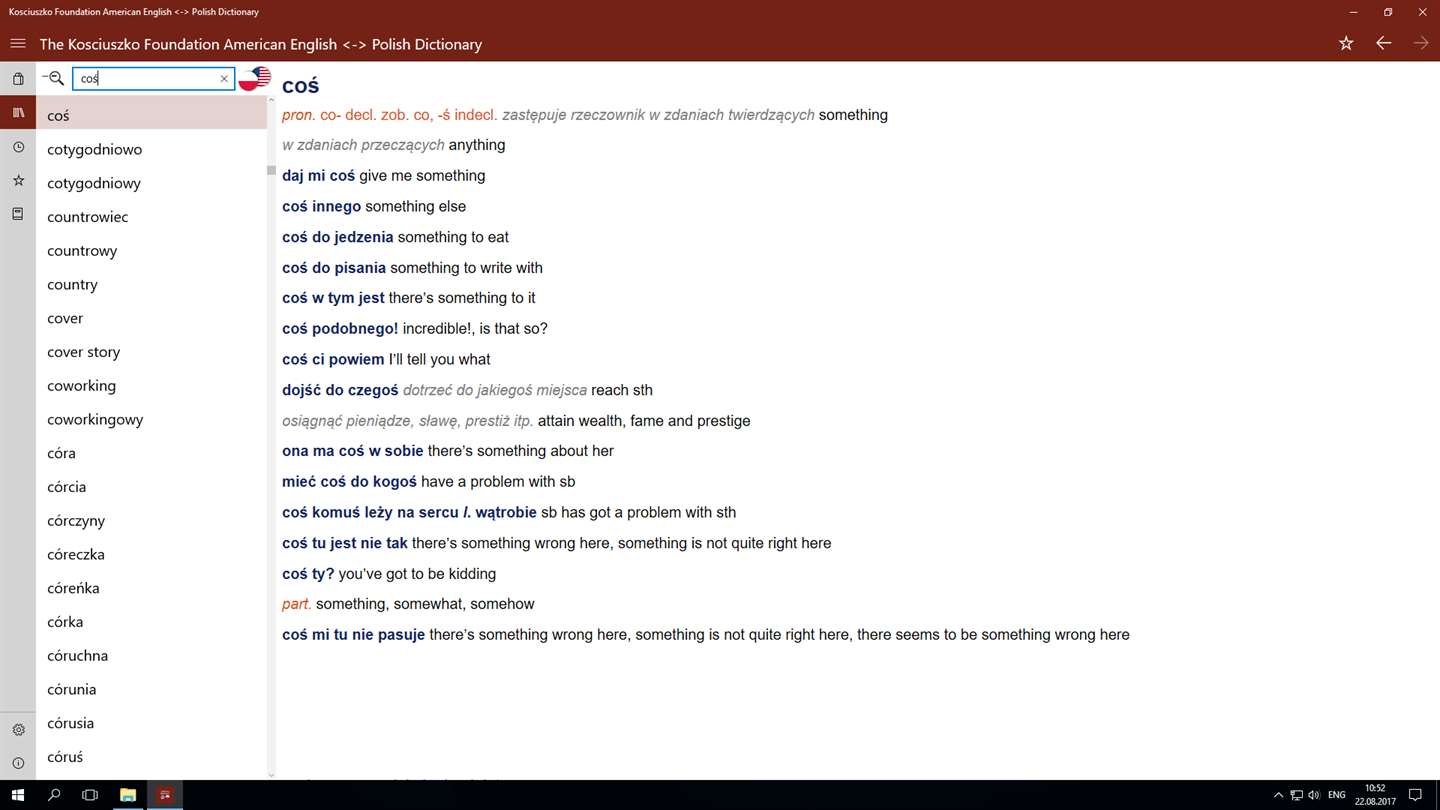The width and height of the screenshot is (1440, 810).
Task: Click phrase 'coś ty?'
Action: click(x=308, y=574)
